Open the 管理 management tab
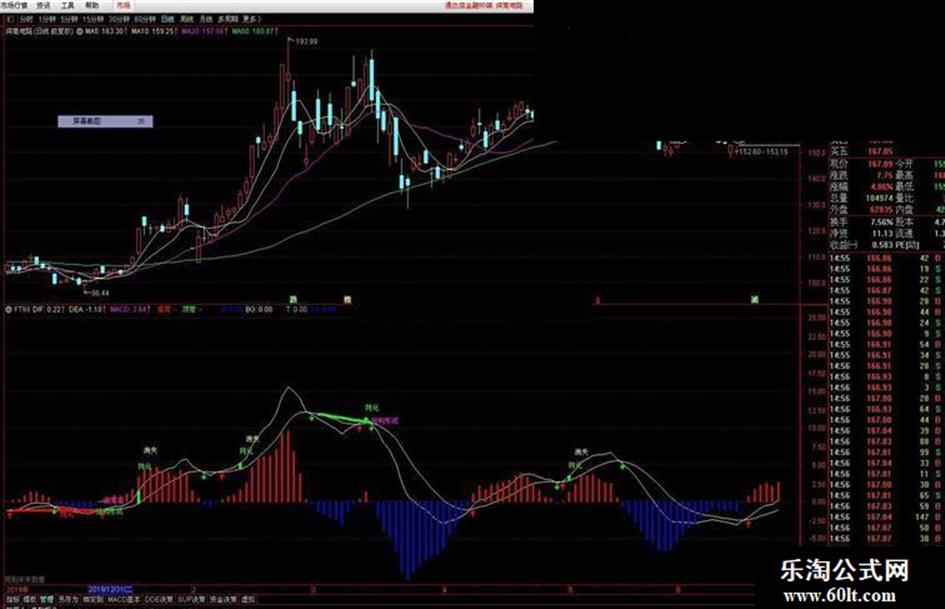Screen dimensions: 945x609 click(47, 600)
